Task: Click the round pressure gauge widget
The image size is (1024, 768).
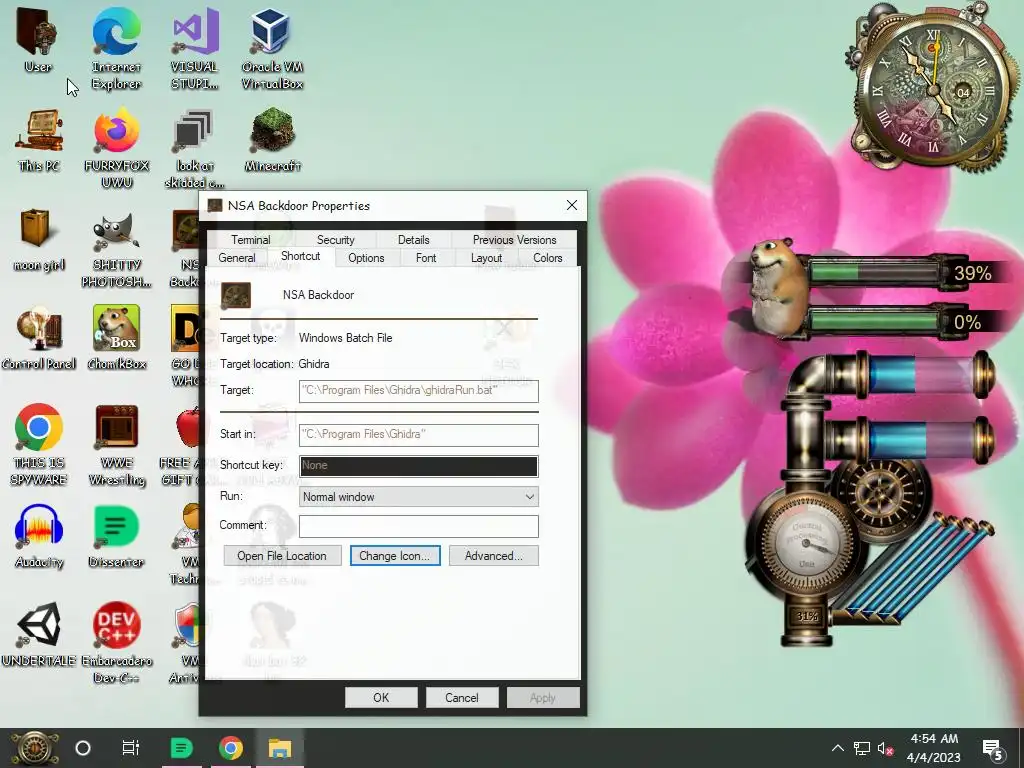Action: point(807,543)
